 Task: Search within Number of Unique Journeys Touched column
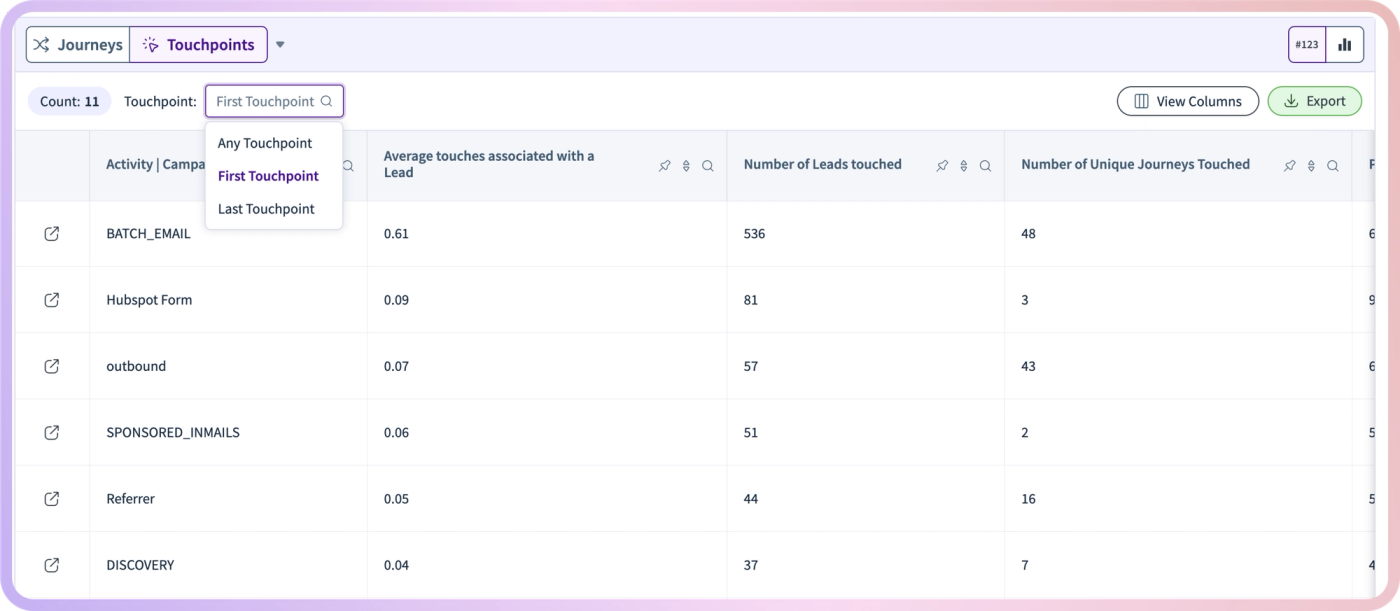tap(1333, 166)
